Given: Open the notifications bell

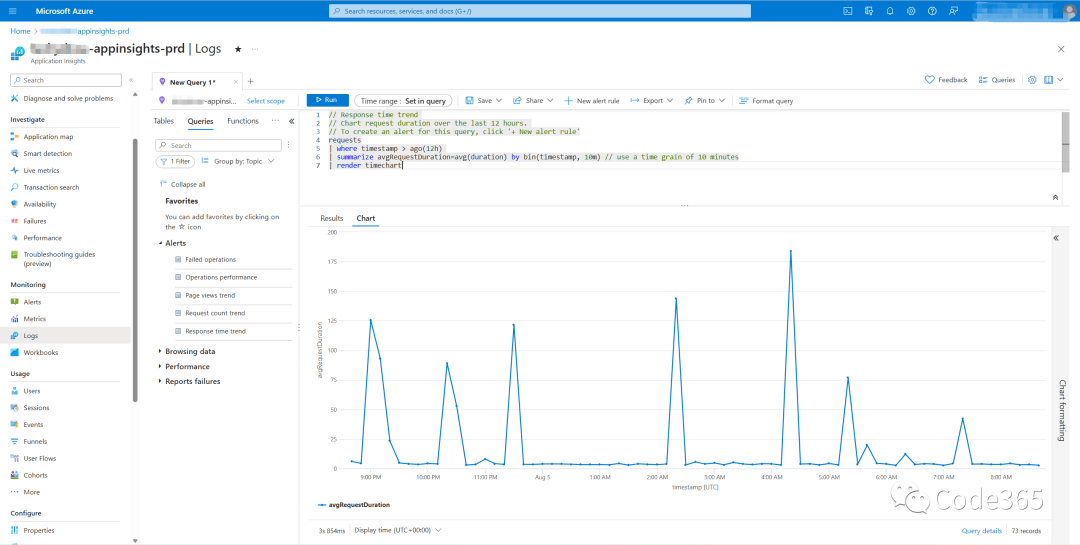Looking at the screenshot, I should coord(890,11).
